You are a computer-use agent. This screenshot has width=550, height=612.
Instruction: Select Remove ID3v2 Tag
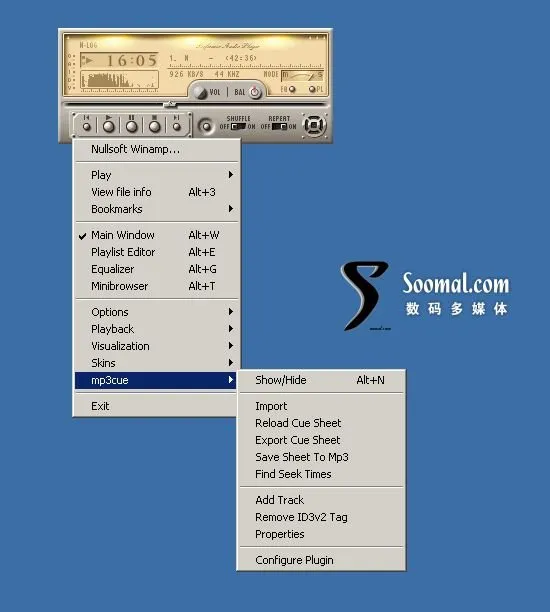321,517
